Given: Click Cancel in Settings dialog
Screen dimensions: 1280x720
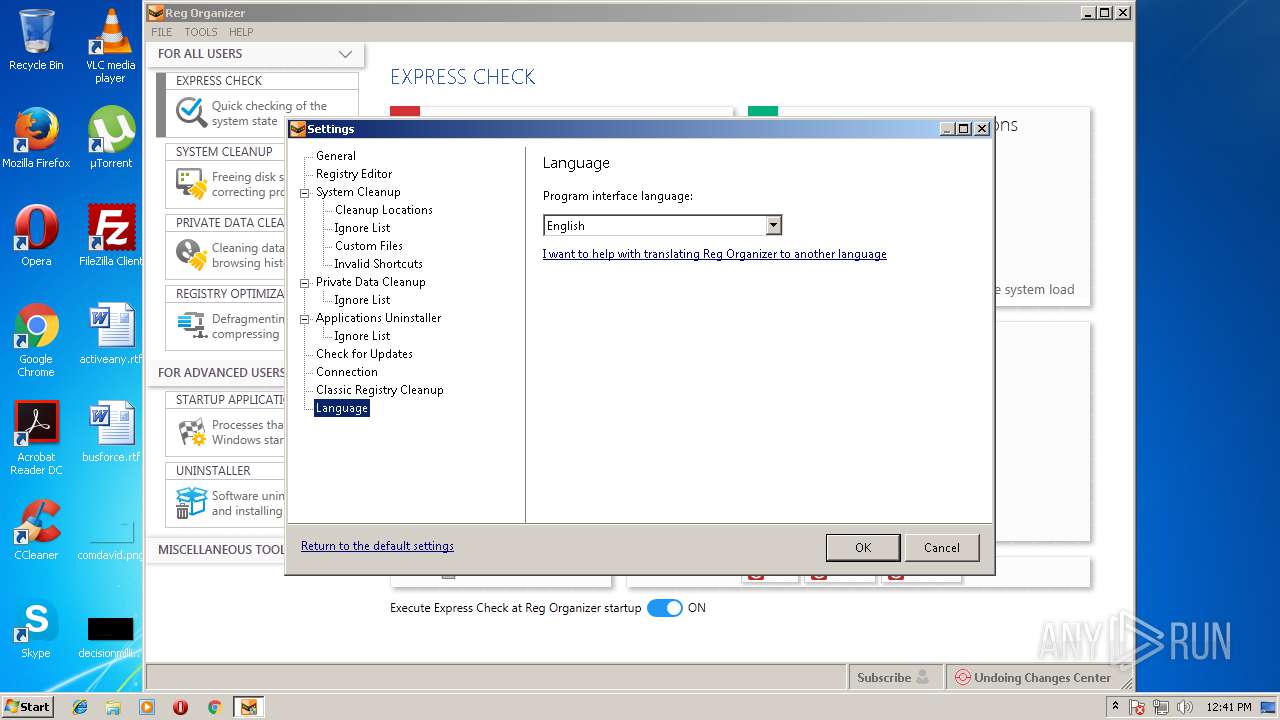Looking at the screenshot, I should tap(942, 547).
